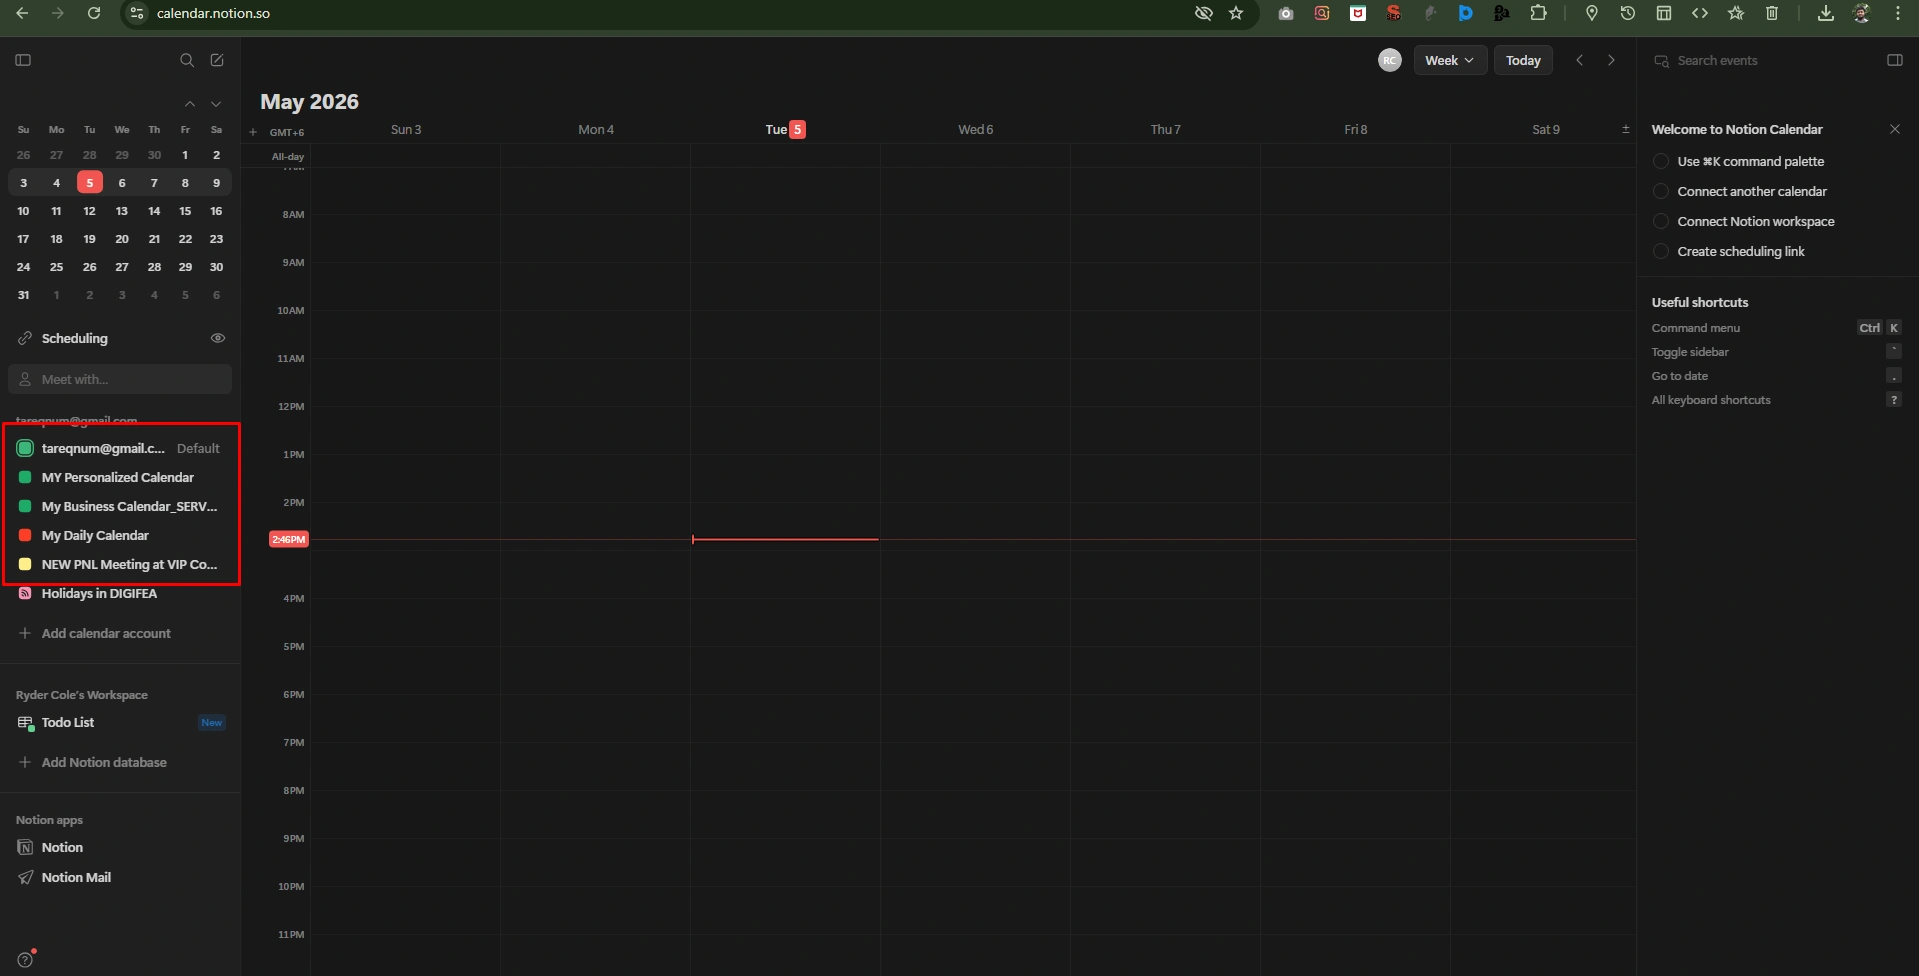Check off Connect Notion workspace
Viewport: 1919px width, 976px height.
(x=1661, y=221)
